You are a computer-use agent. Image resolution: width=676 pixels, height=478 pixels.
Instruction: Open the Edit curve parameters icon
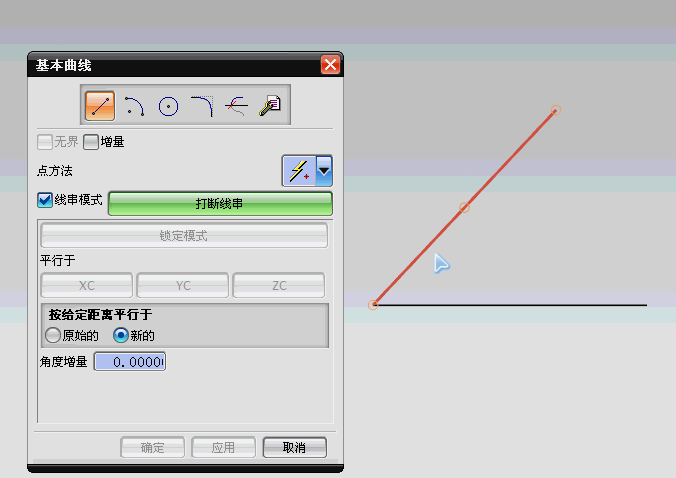[270, 106]
